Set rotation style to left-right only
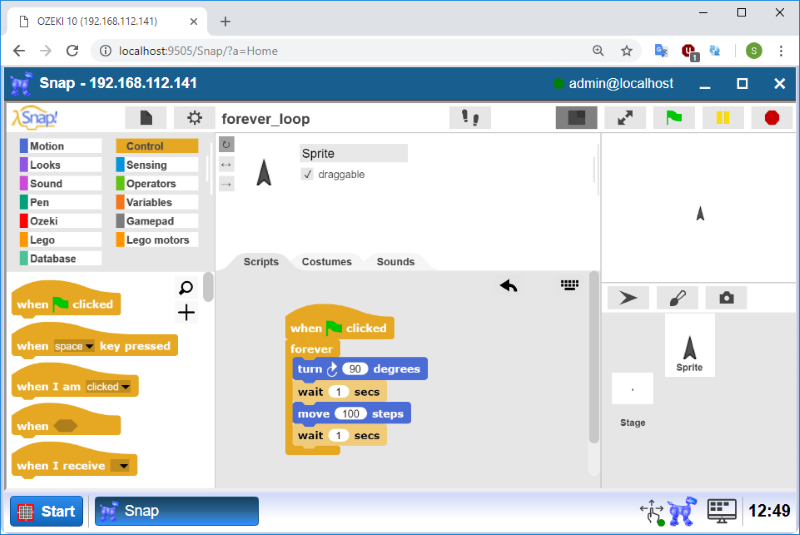 (x=227, y=164)
